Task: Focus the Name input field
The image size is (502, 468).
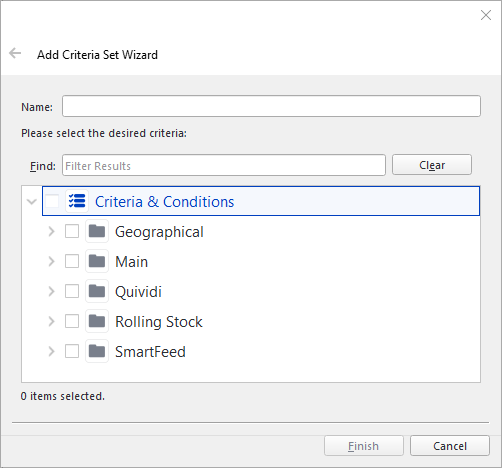Action: 271,106
